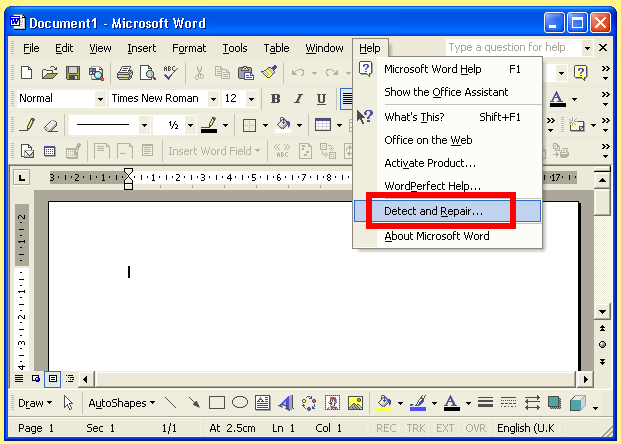Image resolution: width=621 pixels, height=444 pixels.
Task: Open the font size dropdown showing 12
Action: click(251, 99)
